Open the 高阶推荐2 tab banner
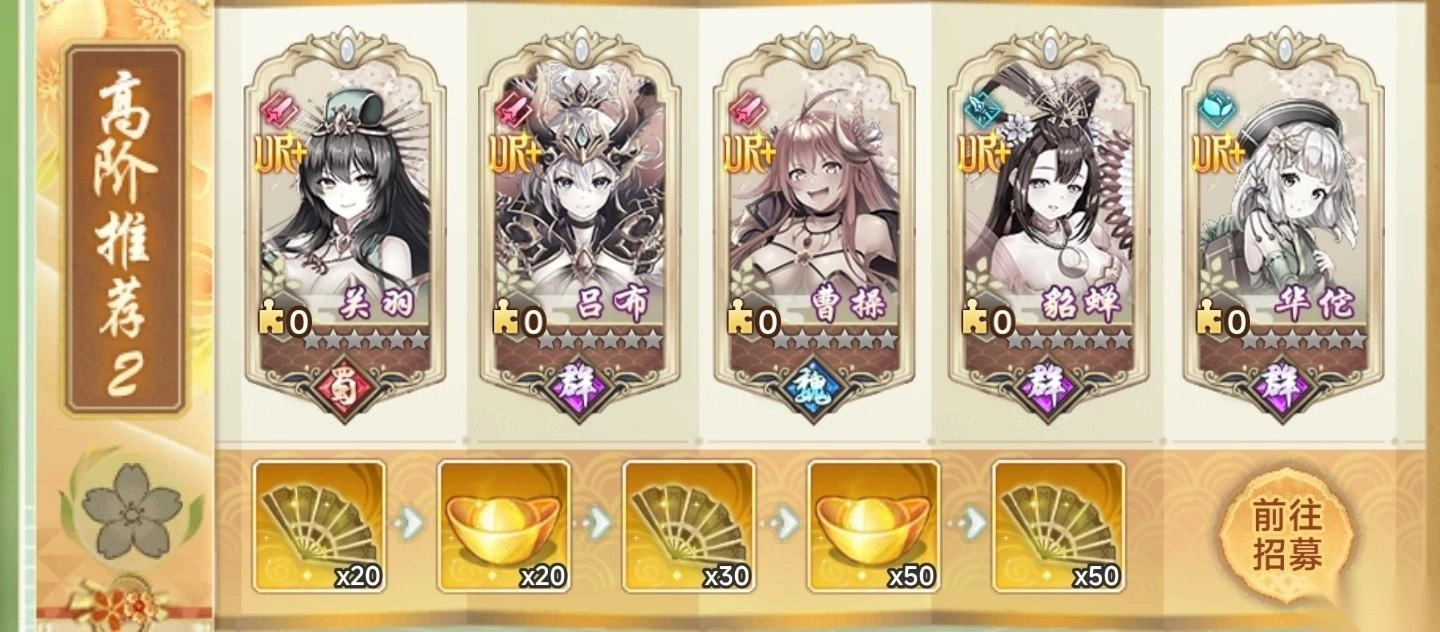Viewport: 1440px width, 632px height. (x=125, y=230)
